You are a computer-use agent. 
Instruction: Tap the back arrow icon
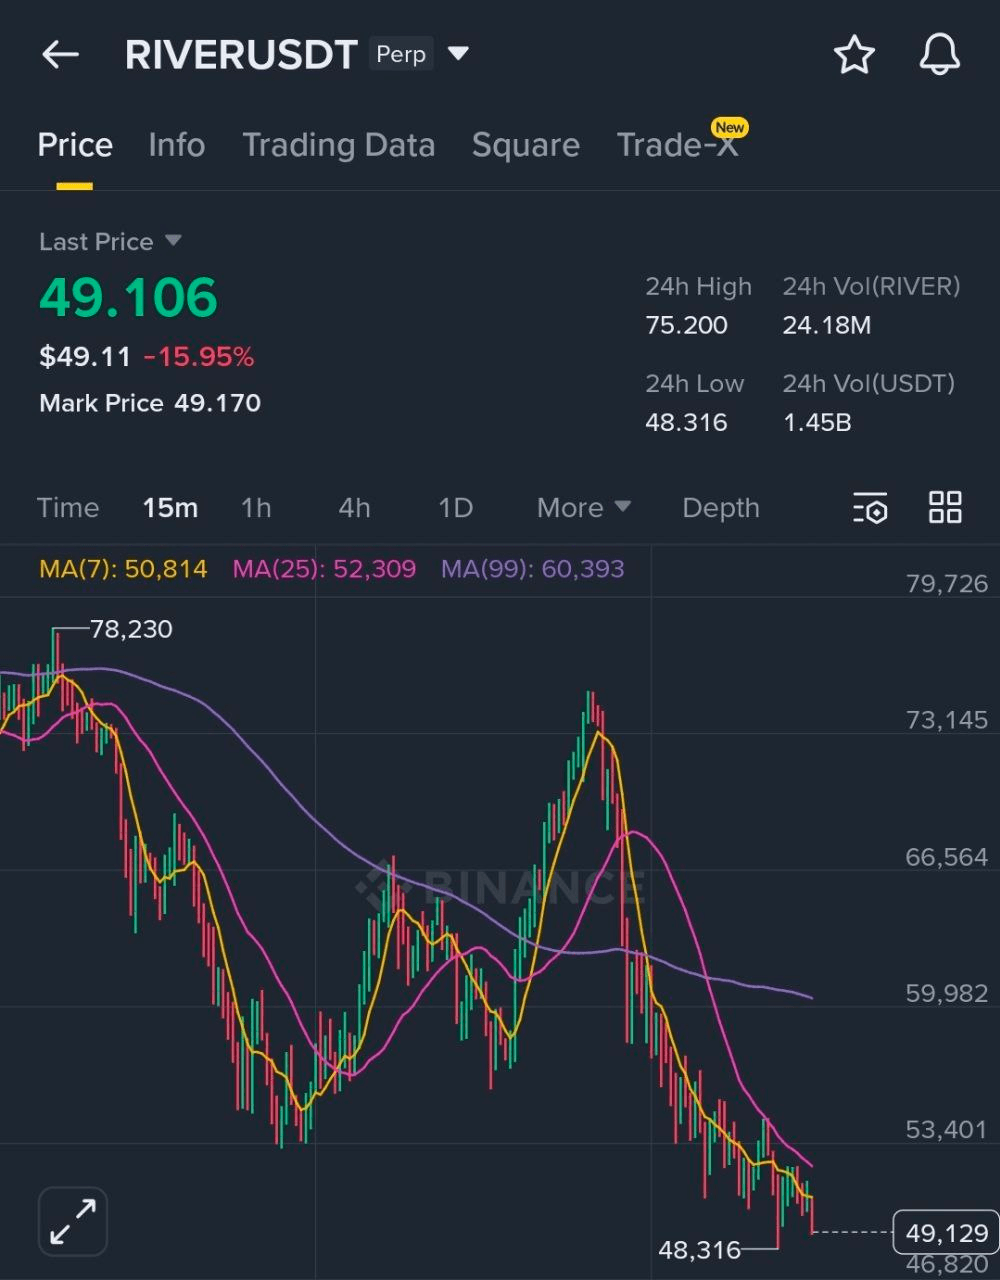pyautogui.click(x=60, y=55)
